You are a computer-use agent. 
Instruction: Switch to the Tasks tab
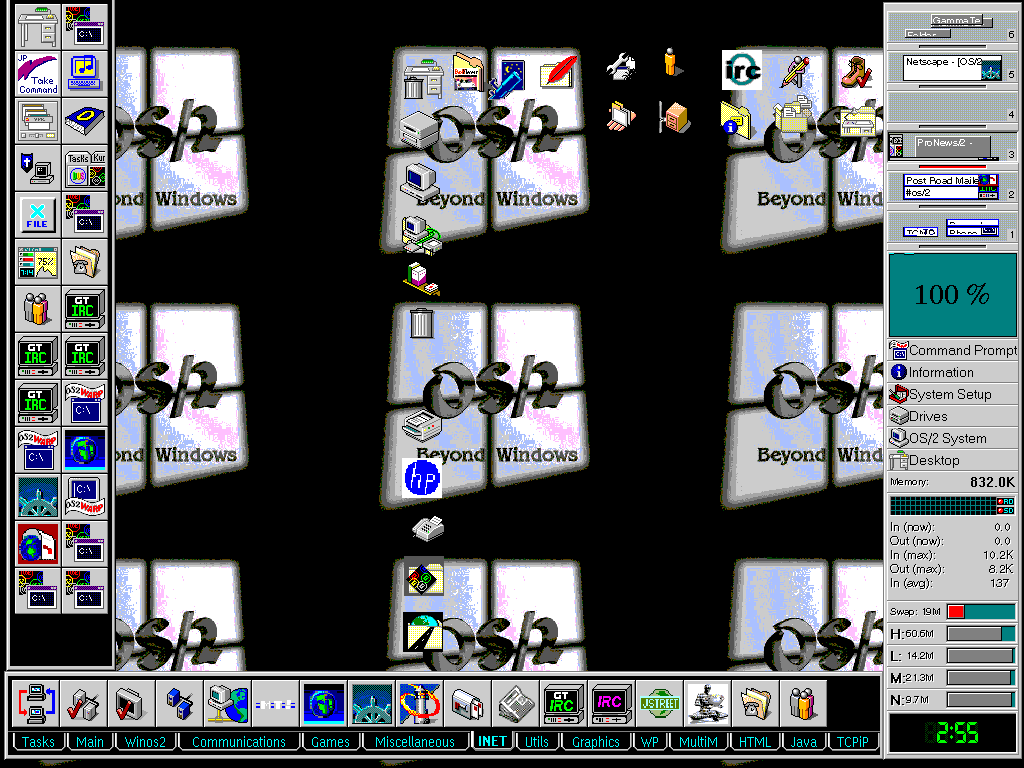(39, 742)
